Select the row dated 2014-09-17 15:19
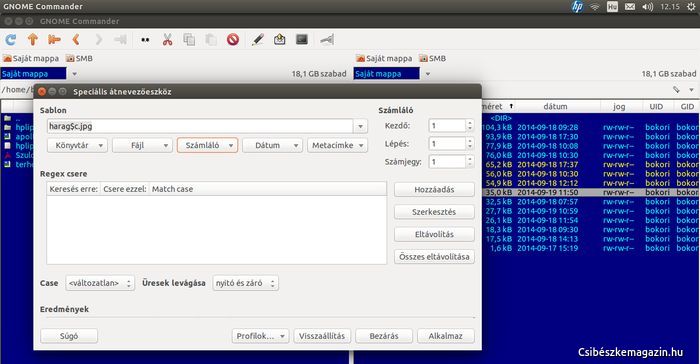 coord(591,248)
